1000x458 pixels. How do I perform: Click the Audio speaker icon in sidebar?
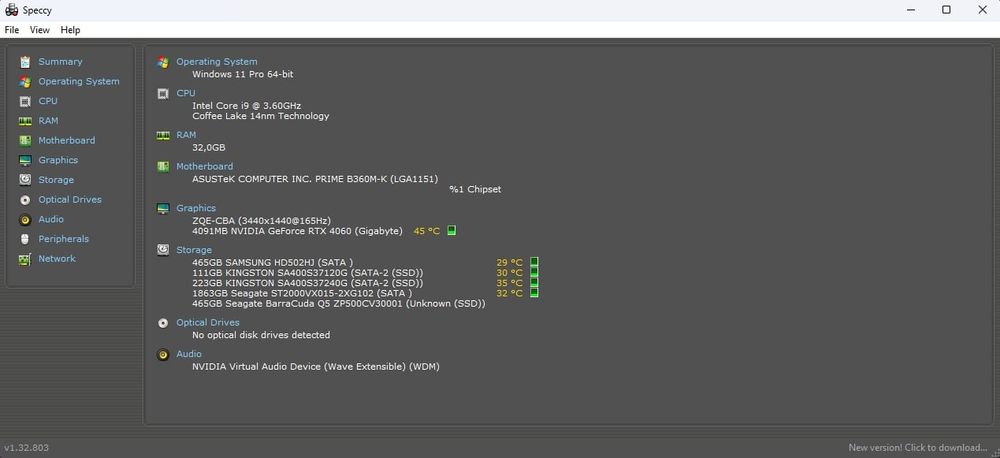(x=25, y=219)
